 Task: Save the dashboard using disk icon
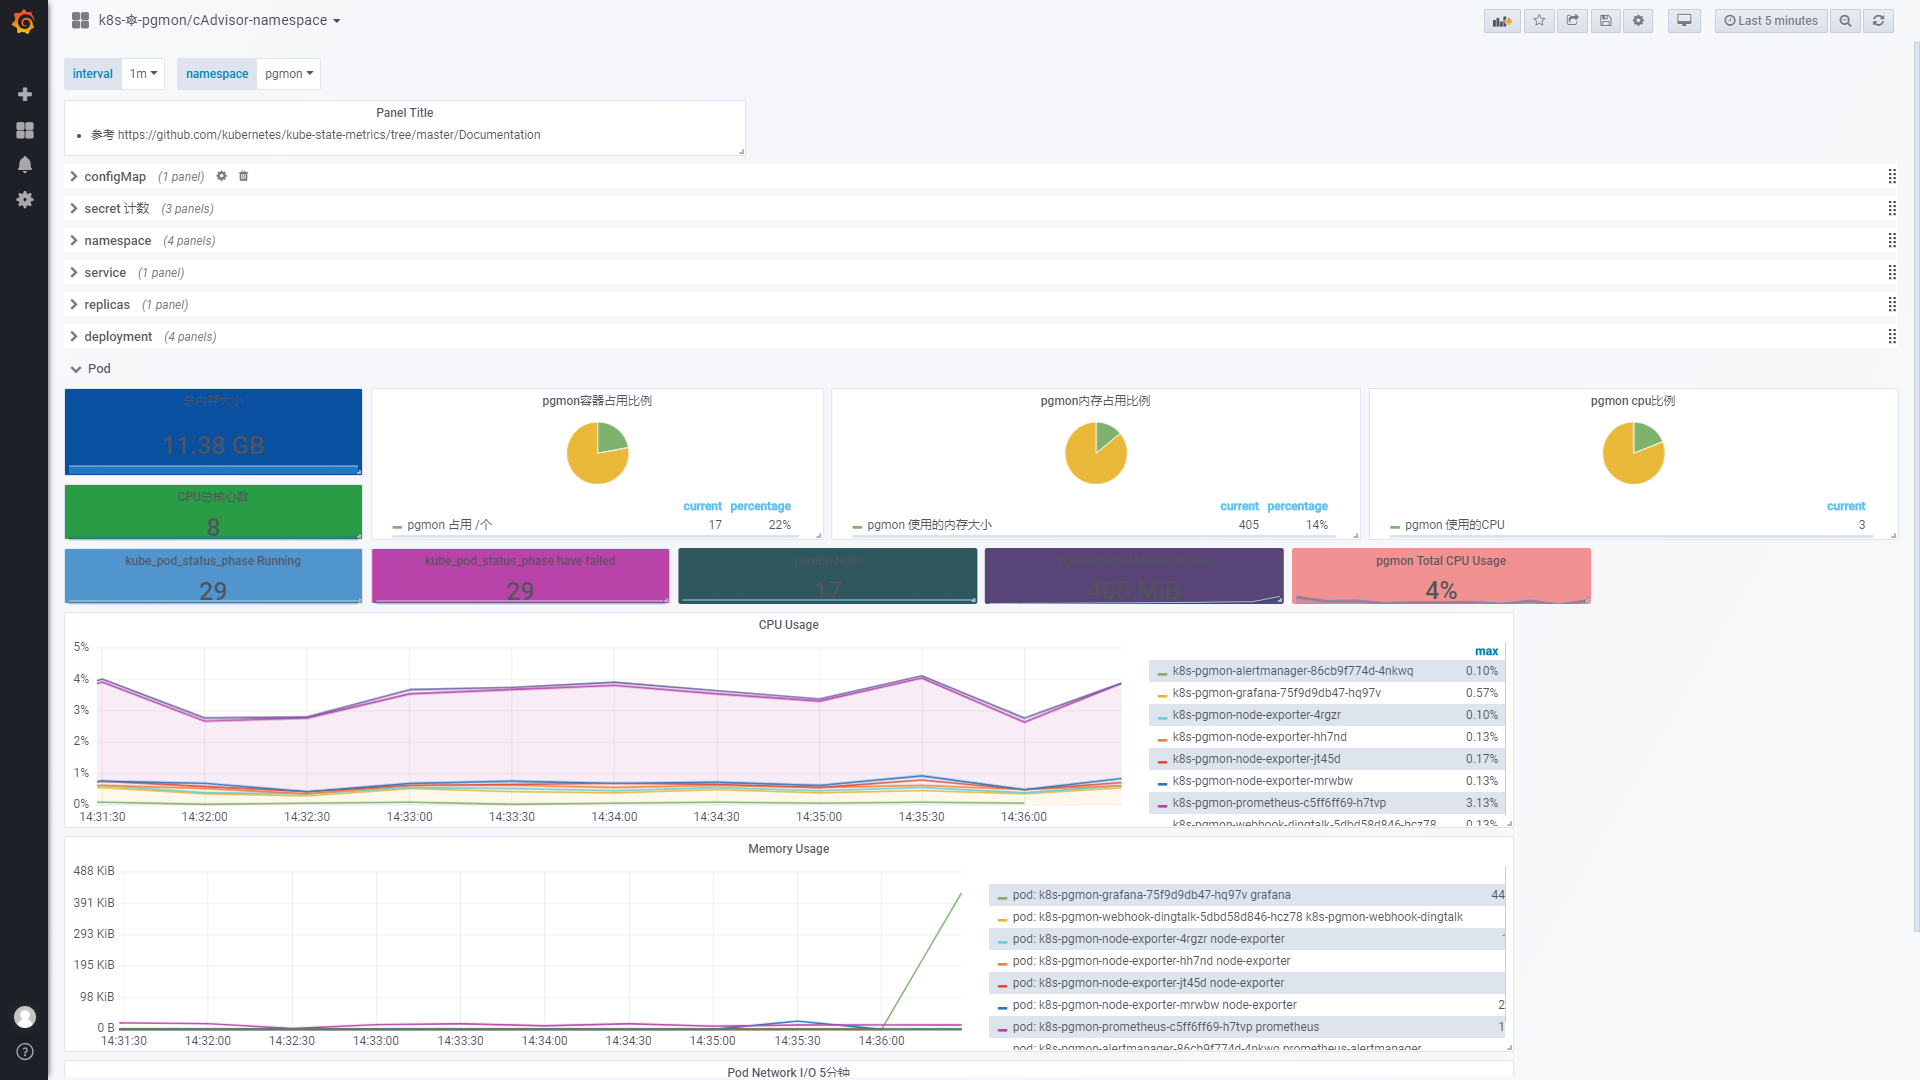(1605, 21)
